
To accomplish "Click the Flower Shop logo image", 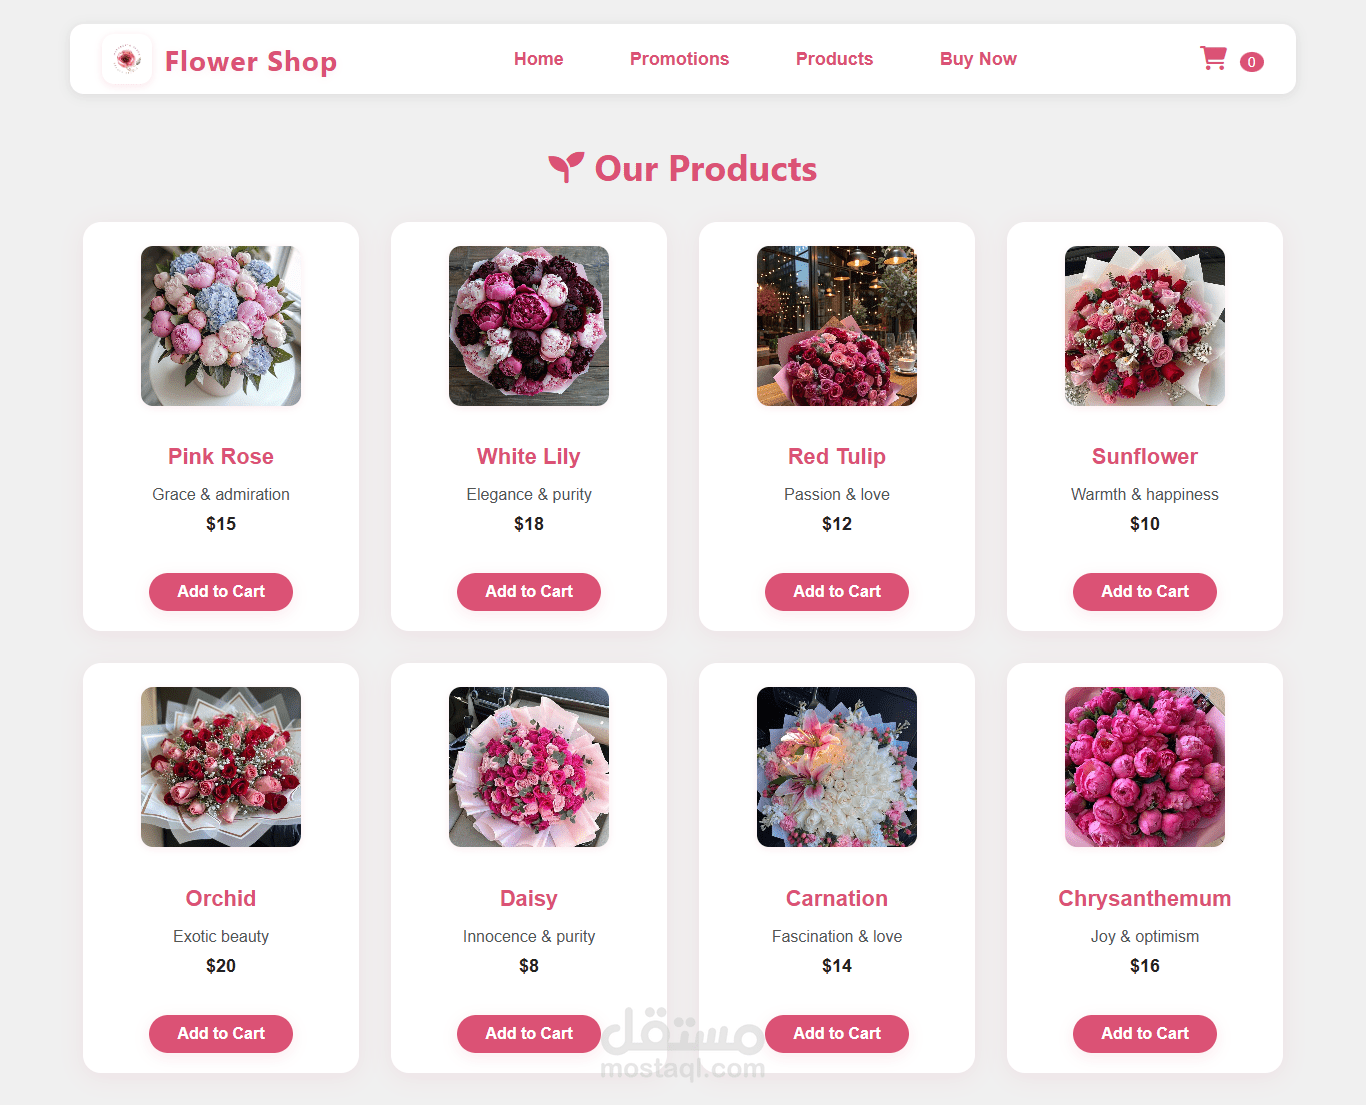I will 127,59.
